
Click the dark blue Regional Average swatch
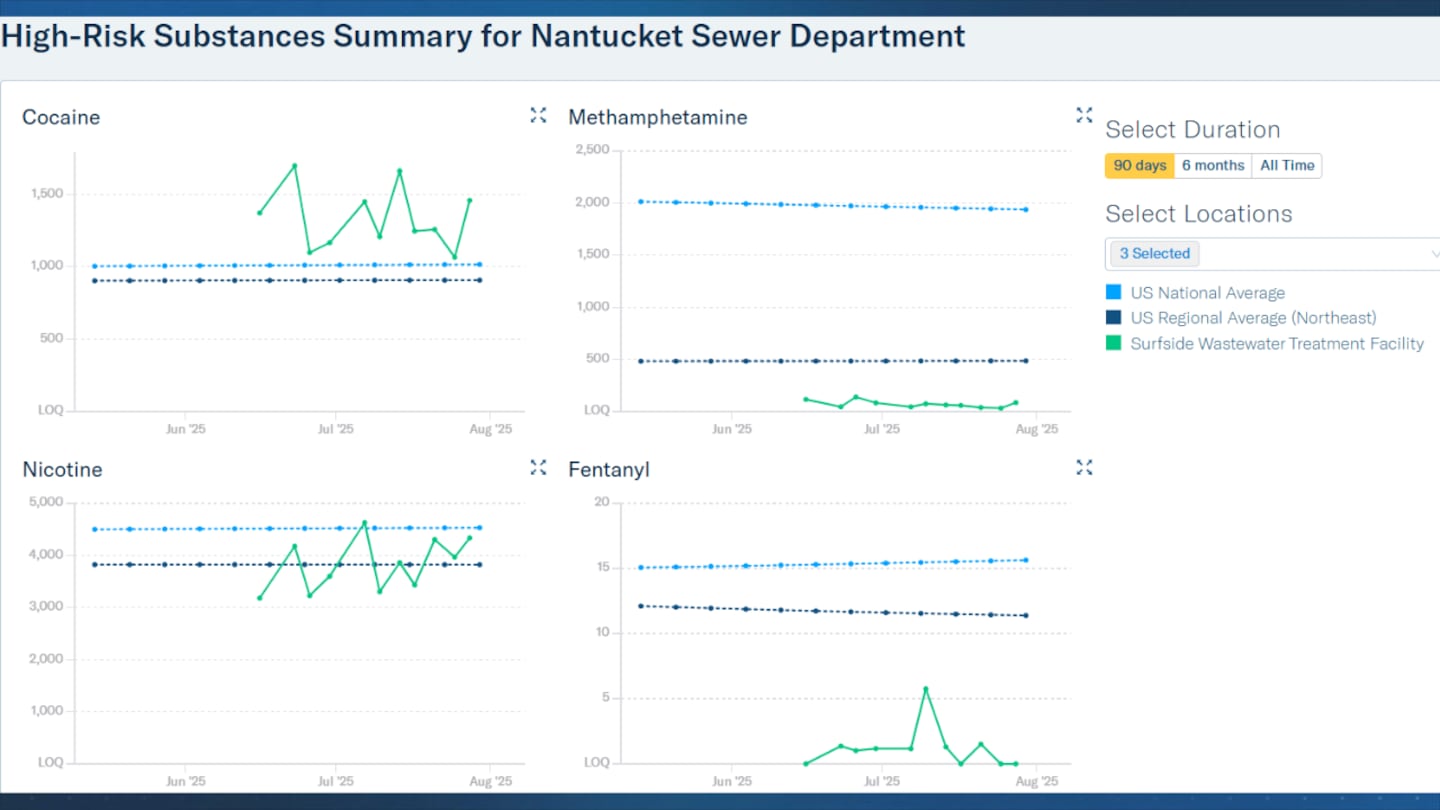[1114, 318]
